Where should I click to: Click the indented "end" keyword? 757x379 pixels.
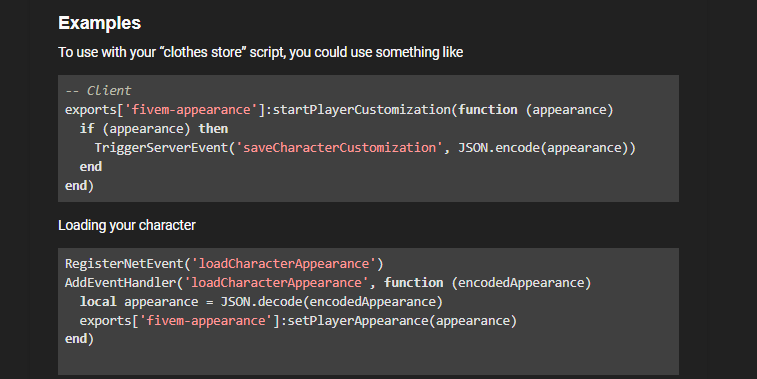coord(91,167)
